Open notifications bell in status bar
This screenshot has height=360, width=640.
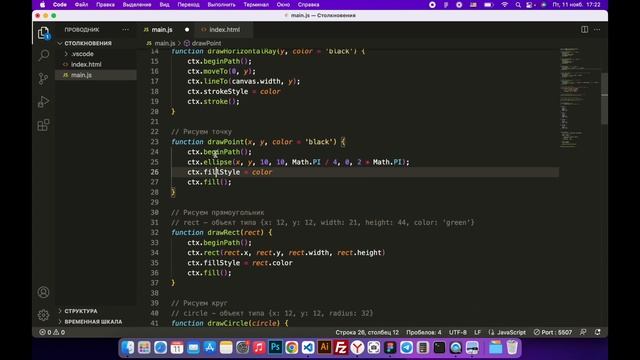(598, 332)
